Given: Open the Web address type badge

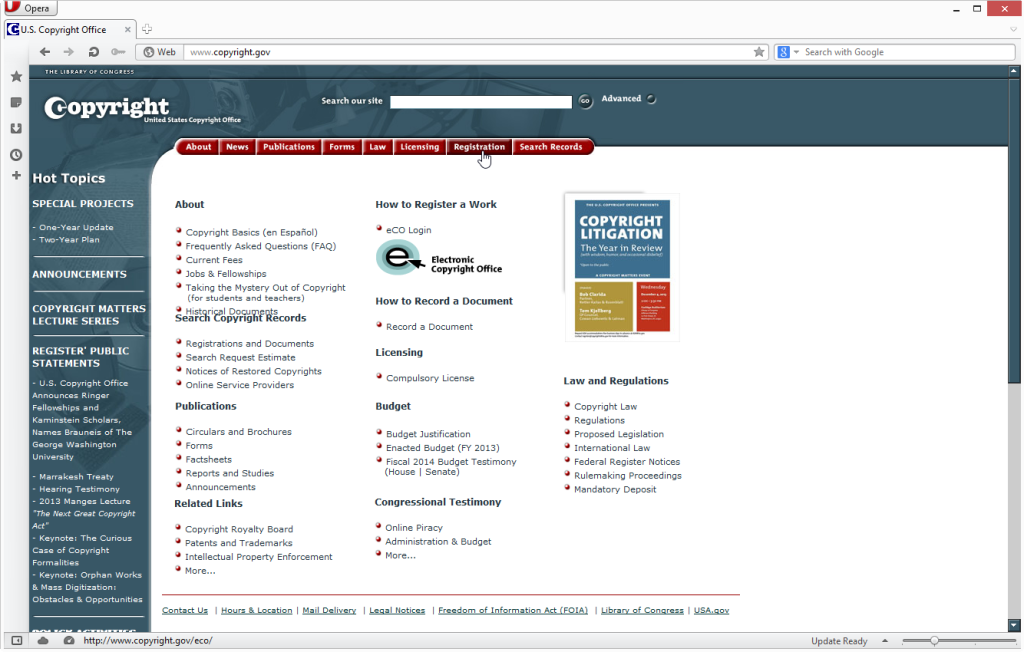Looking at the screenshot, I should click(x=159, y=52).
